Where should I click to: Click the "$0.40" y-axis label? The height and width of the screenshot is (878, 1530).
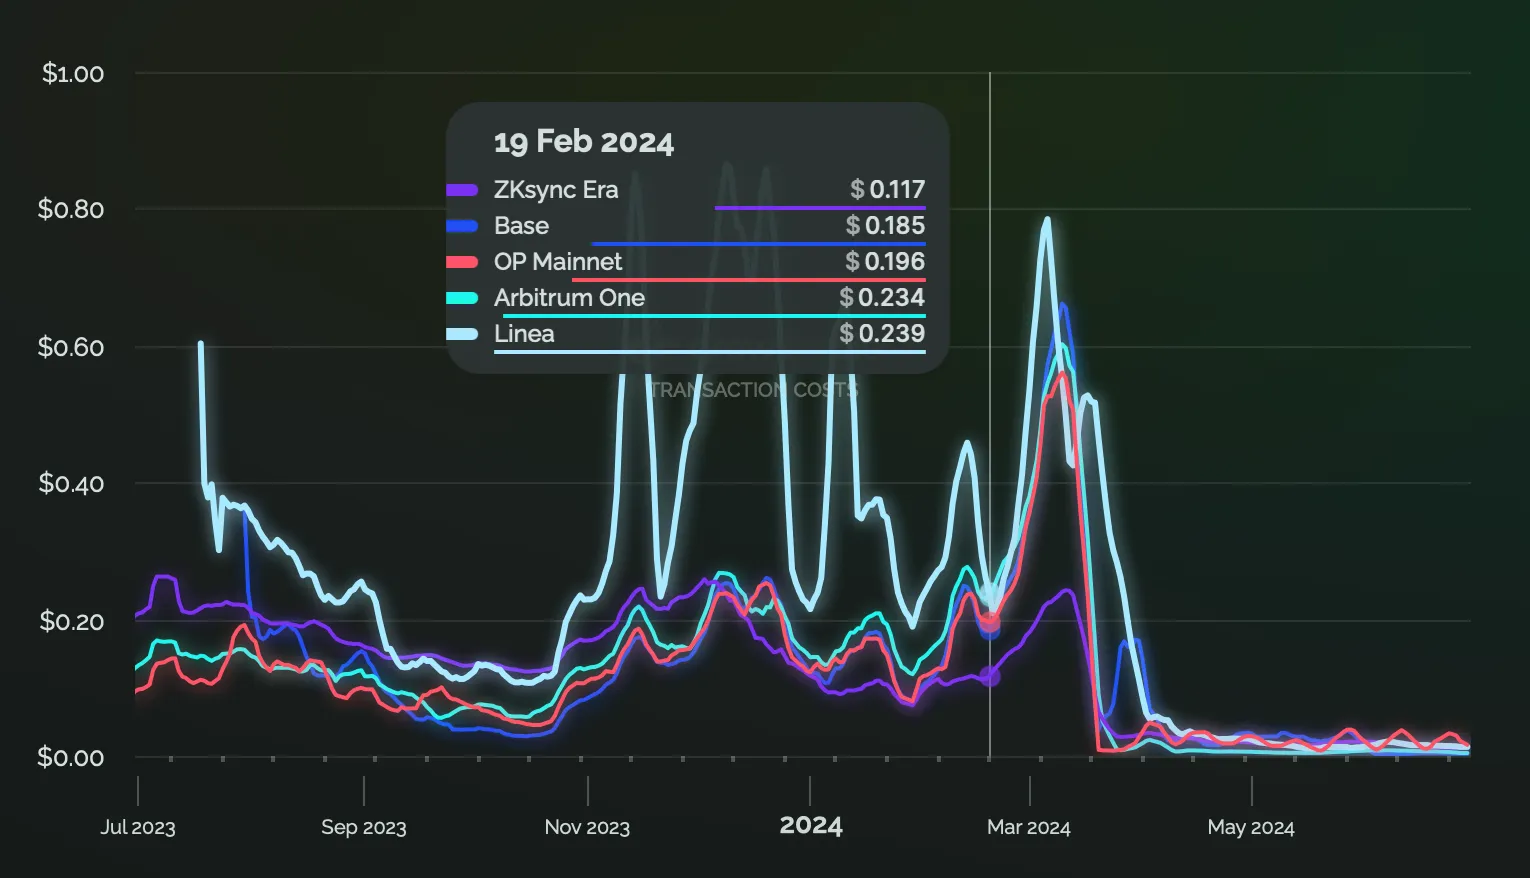(x=71, y=484)
